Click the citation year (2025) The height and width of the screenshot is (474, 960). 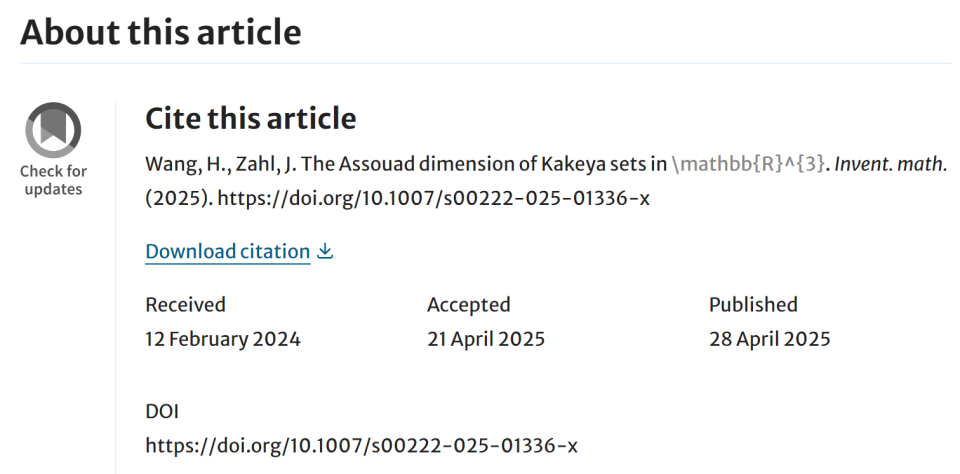(x=179, y=198)
